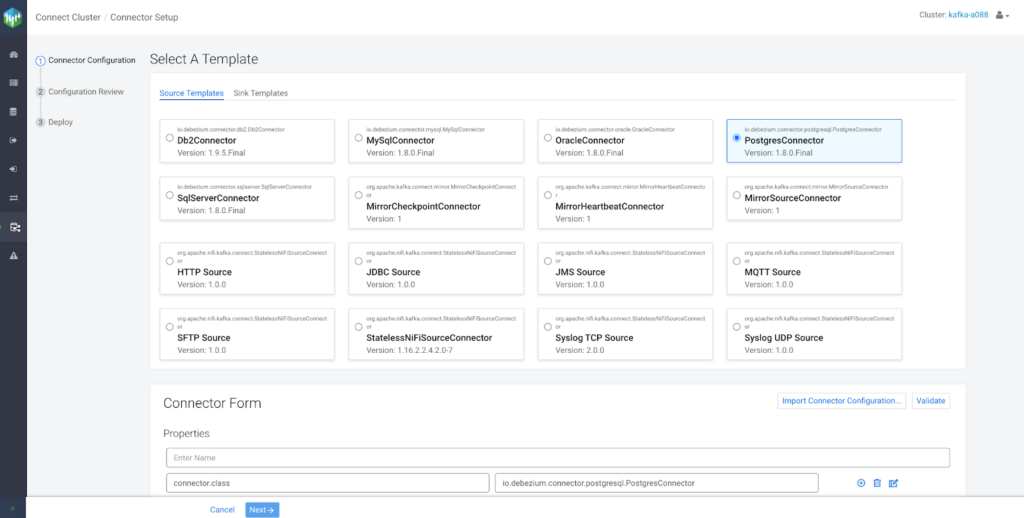Screen dimensions: 1024x518
Task: Click the Next button
Action: point(261,509)
